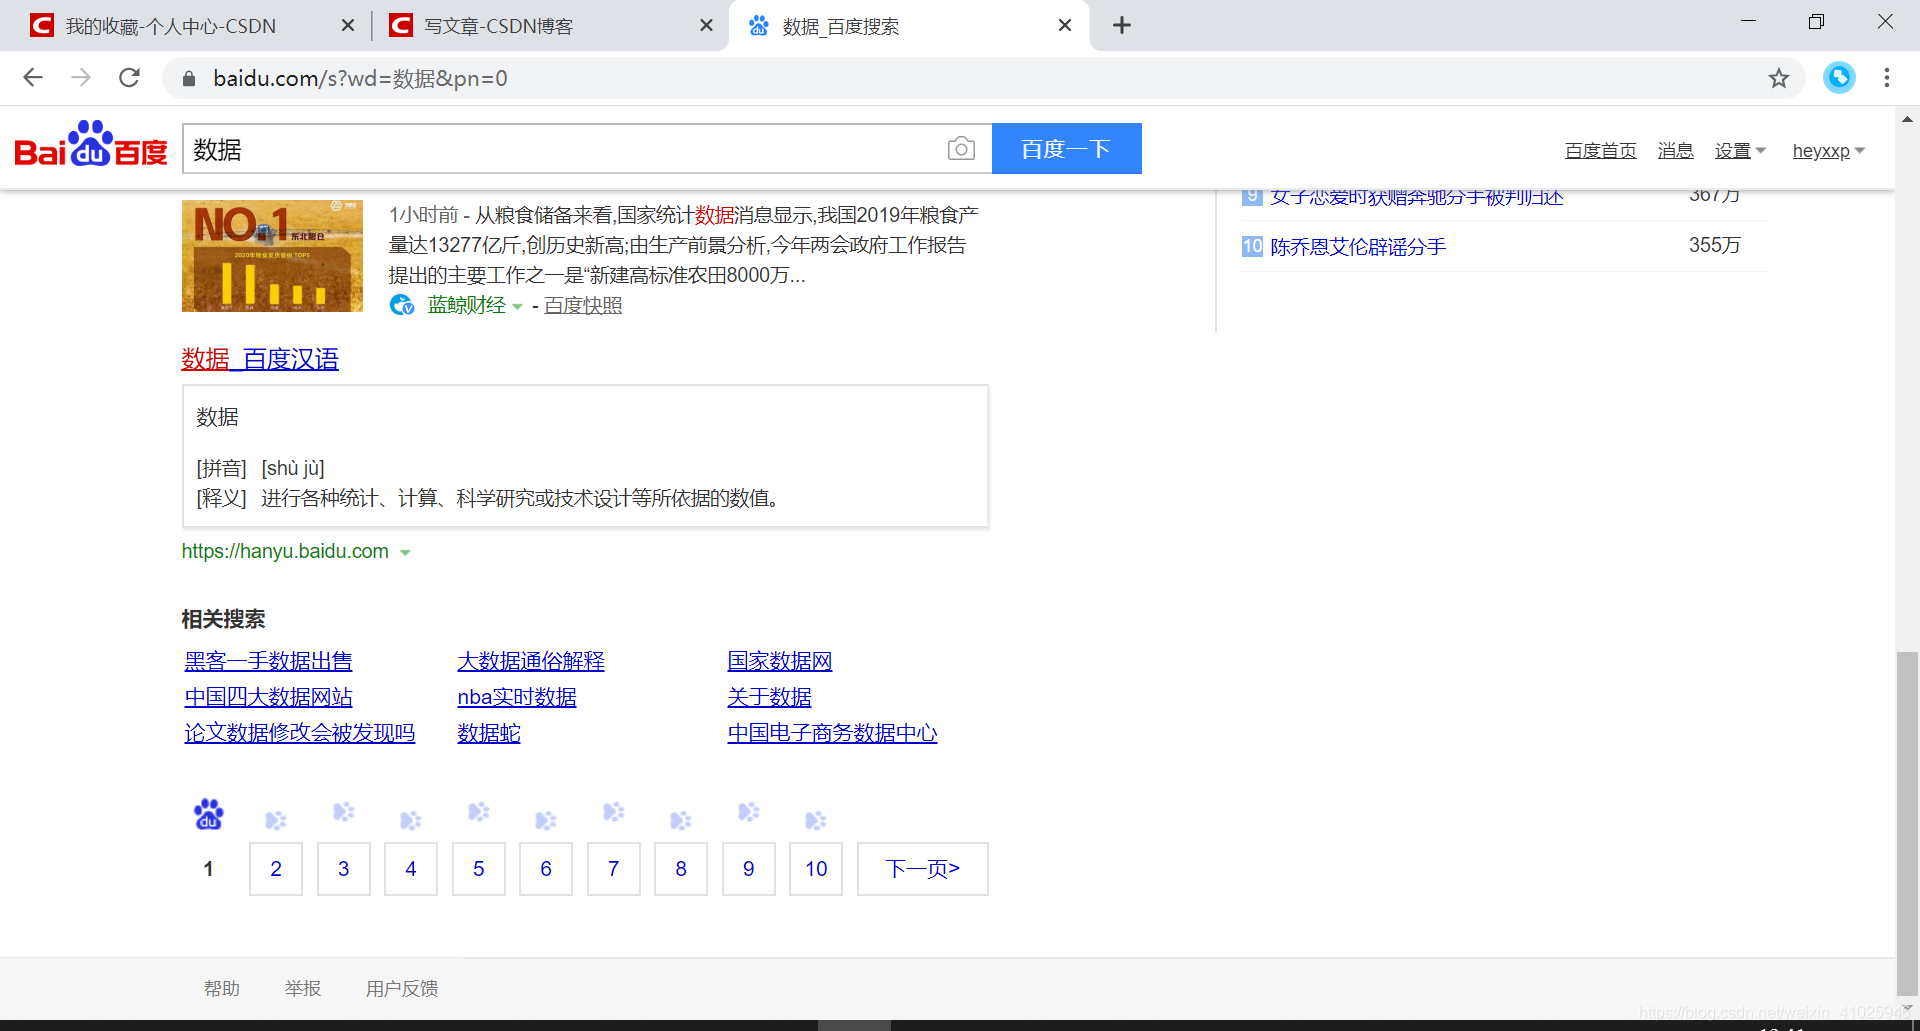
Task: Click the Baidu logo
Action: point(91,145)
